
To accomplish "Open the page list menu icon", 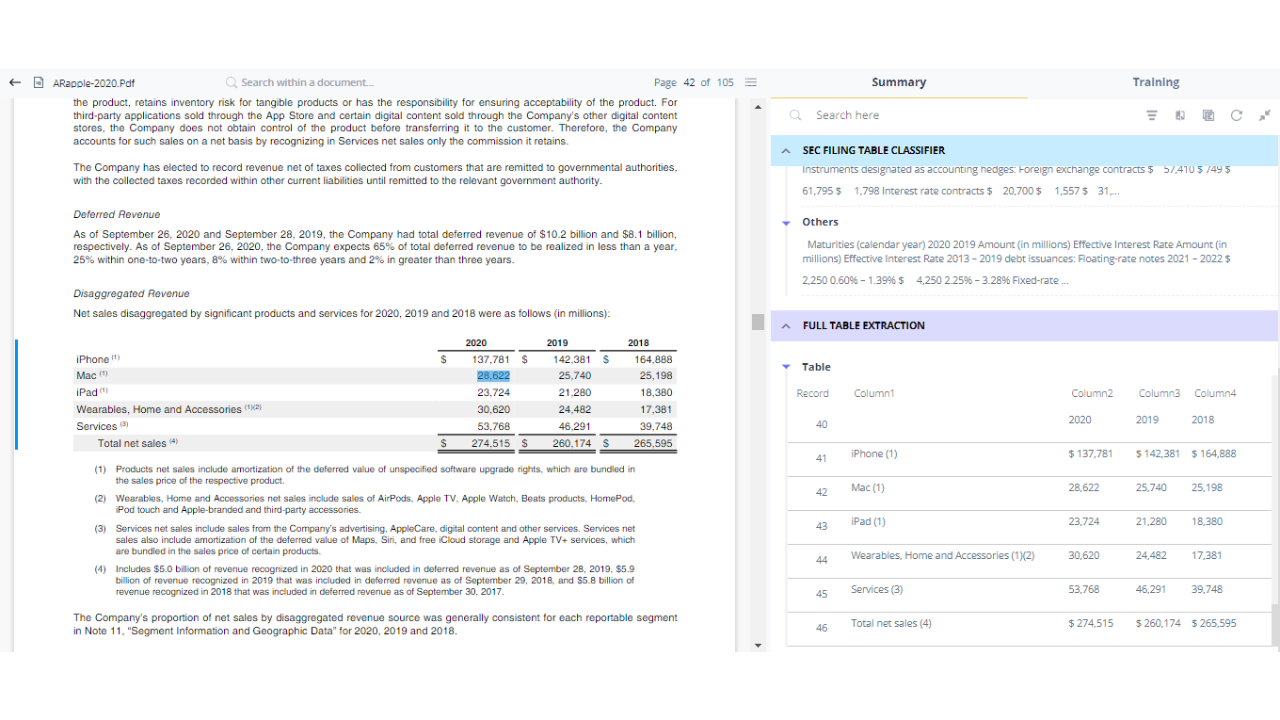I will click(x=751, y=83).
